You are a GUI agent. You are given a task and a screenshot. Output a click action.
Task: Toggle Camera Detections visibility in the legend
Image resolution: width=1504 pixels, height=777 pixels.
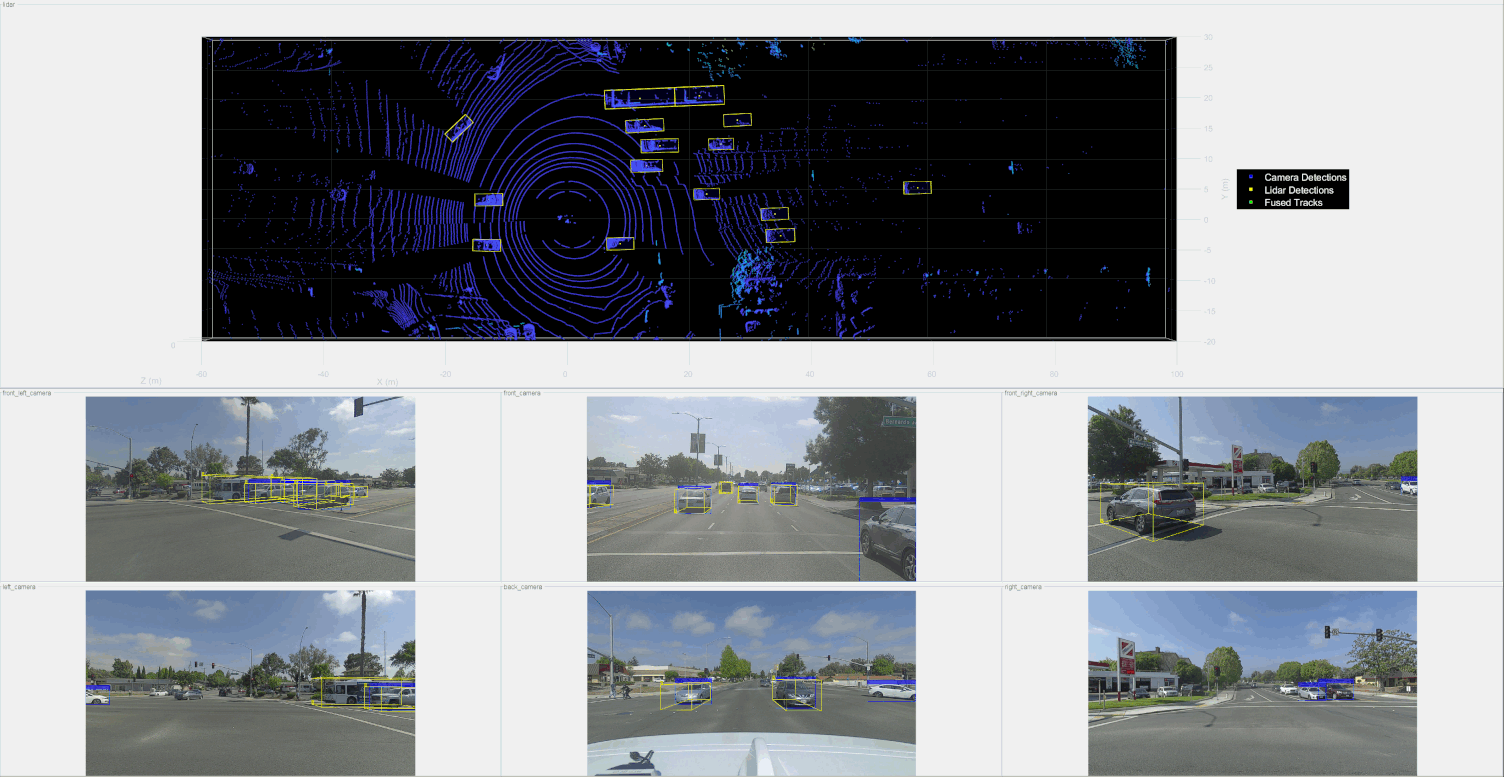pyautogui.click(x=1305, y=177)
